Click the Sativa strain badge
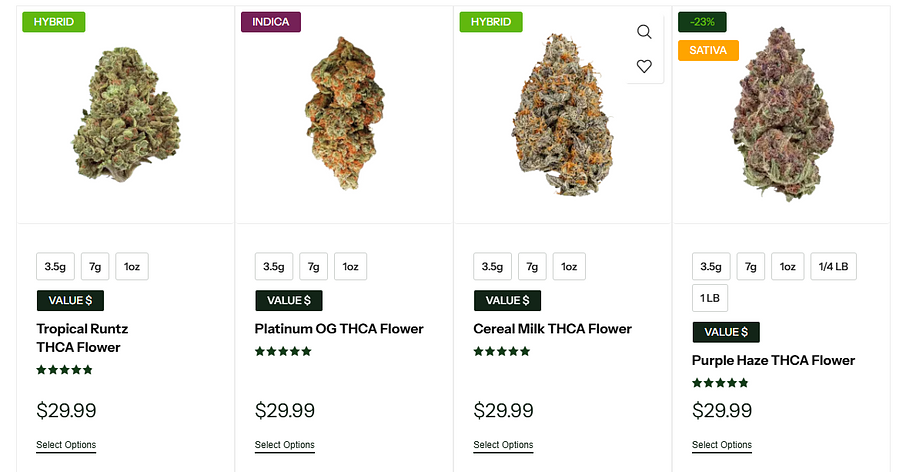 point(708,50)
